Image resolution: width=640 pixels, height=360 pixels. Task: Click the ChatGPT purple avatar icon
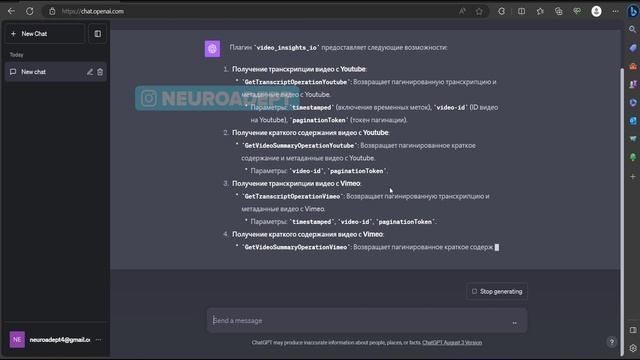212,49
